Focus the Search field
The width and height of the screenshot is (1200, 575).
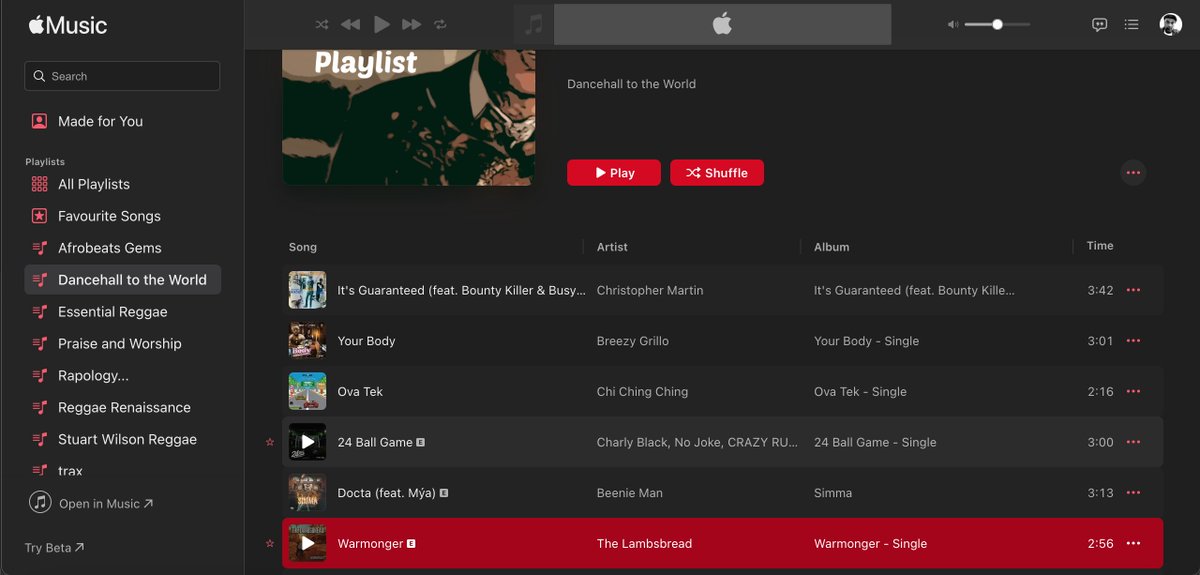pos(122,76)
